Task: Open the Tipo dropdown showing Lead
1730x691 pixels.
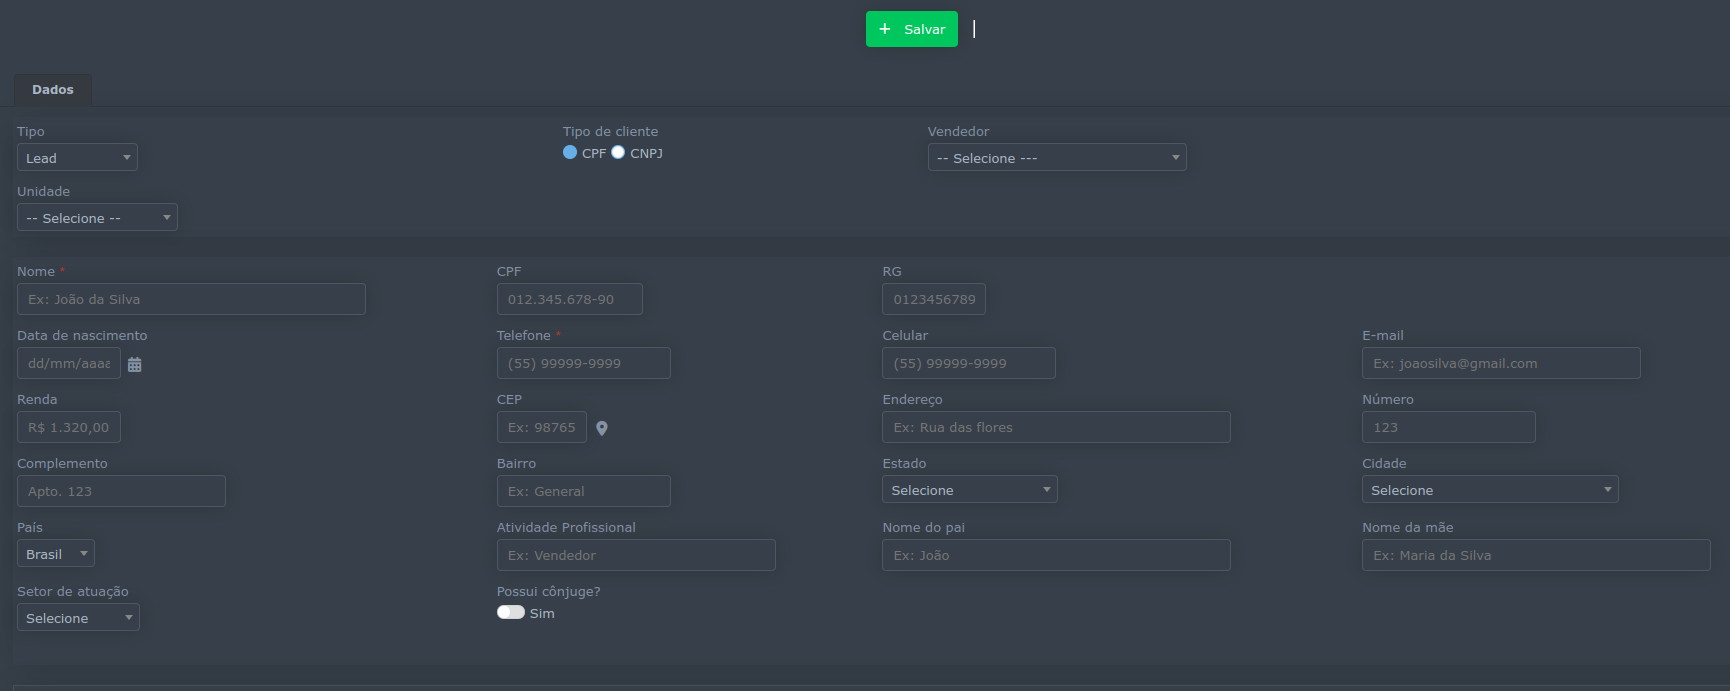Action: point(77,158)
